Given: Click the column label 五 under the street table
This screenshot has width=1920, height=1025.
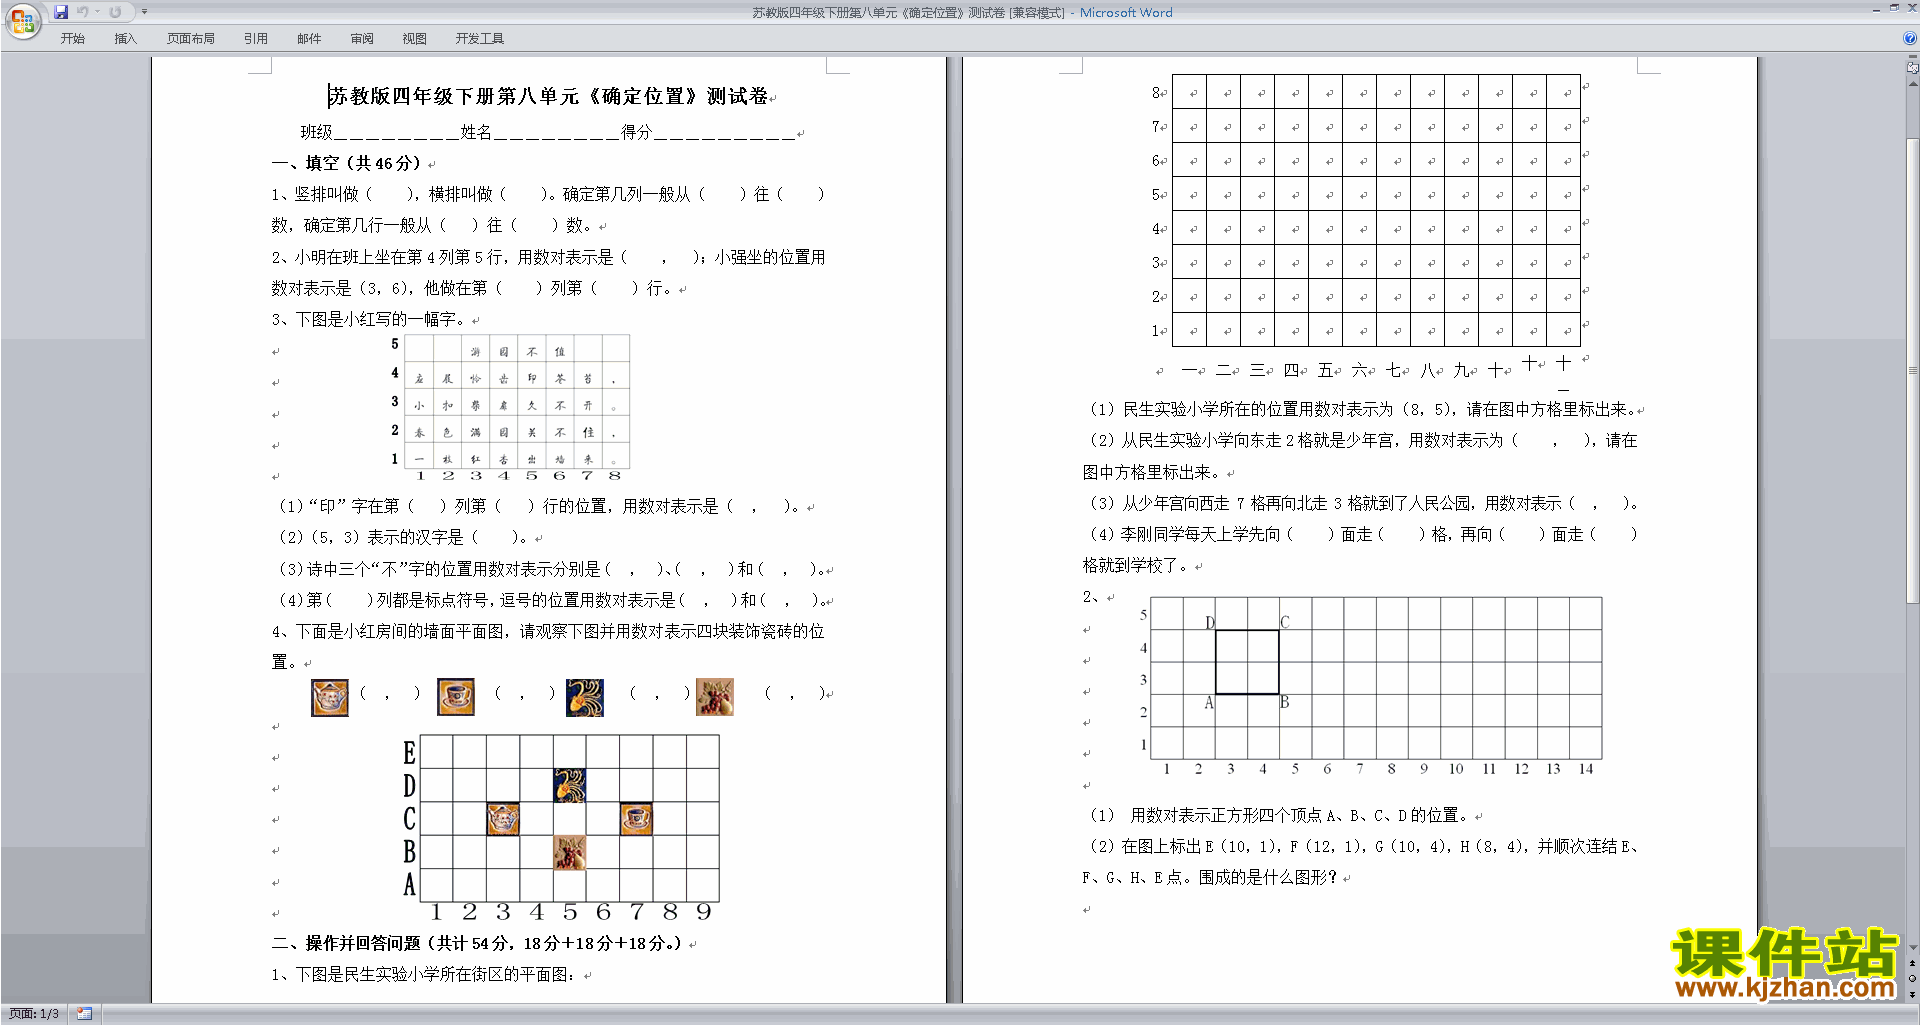Looking at the screenshot, I should (1326, 370).
